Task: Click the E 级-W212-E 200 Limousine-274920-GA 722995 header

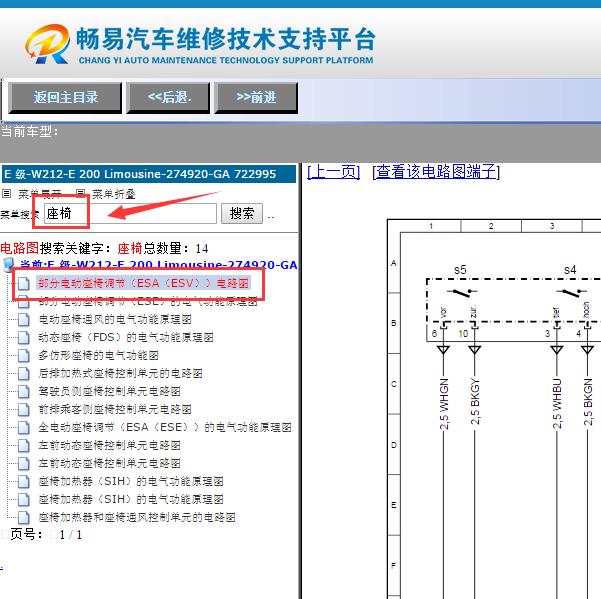Action: coord(149,174)
